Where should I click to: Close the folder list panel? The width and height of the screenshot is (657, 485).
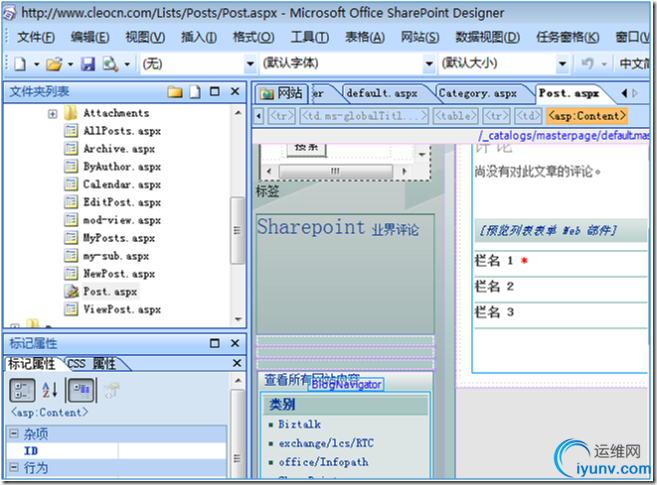[235, 91]
